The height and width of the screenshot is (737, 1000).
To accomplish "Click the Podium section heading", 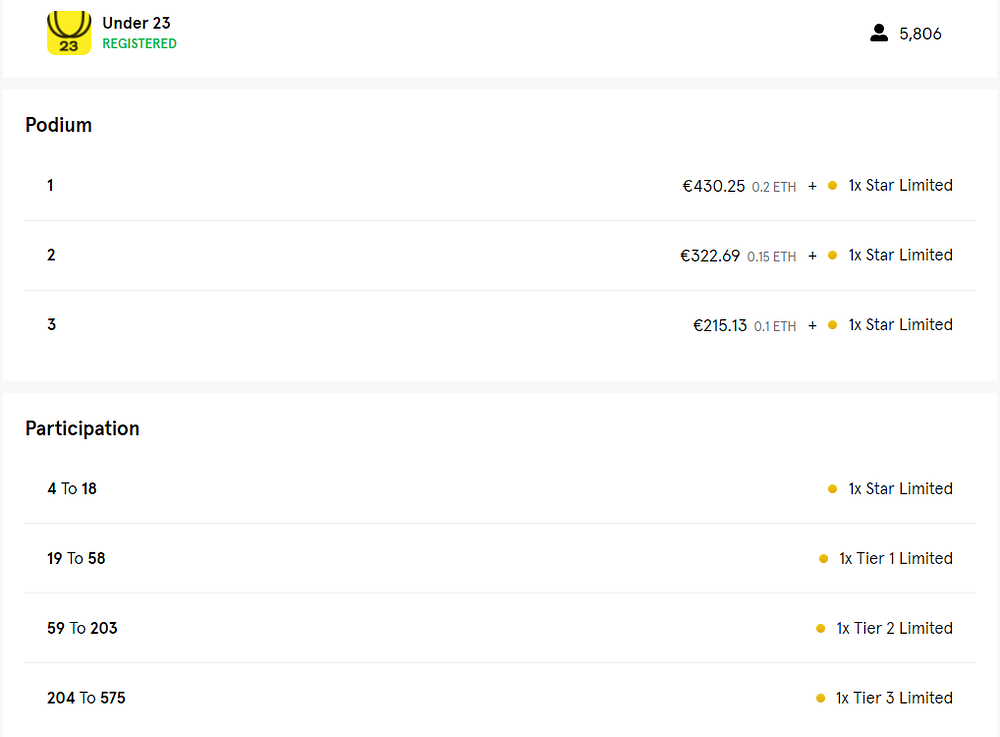I will pyautogui.click(x=59, y=125).
